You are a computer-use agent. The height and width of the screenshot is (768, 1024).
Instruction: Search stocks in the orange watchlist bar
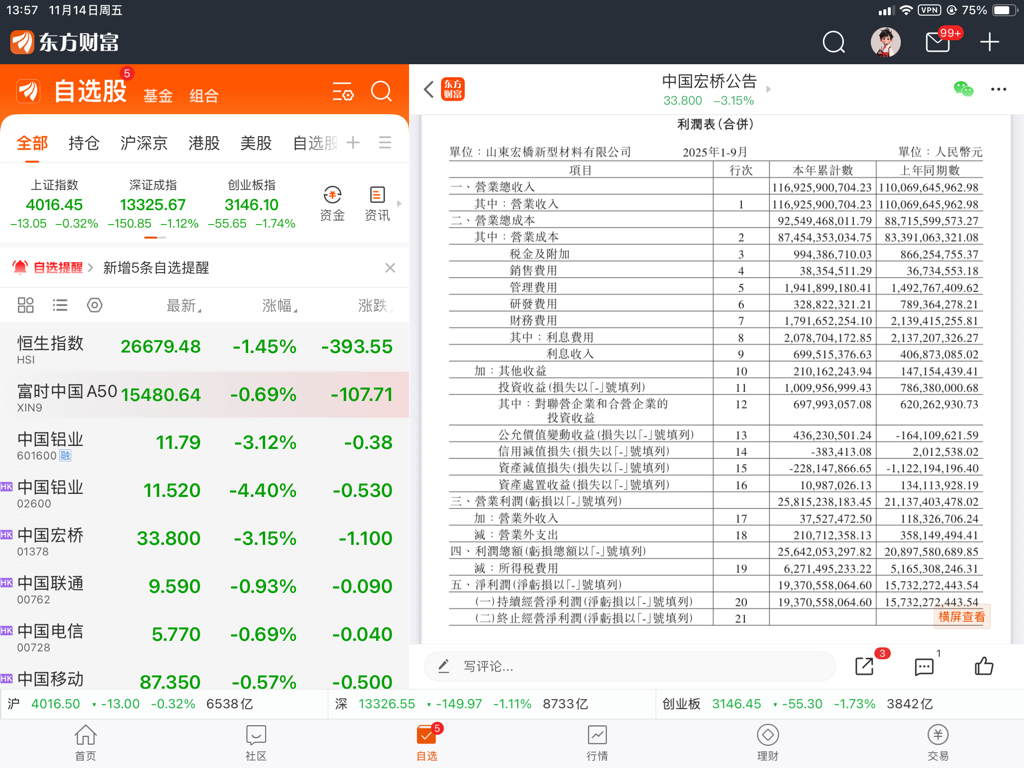381,91
